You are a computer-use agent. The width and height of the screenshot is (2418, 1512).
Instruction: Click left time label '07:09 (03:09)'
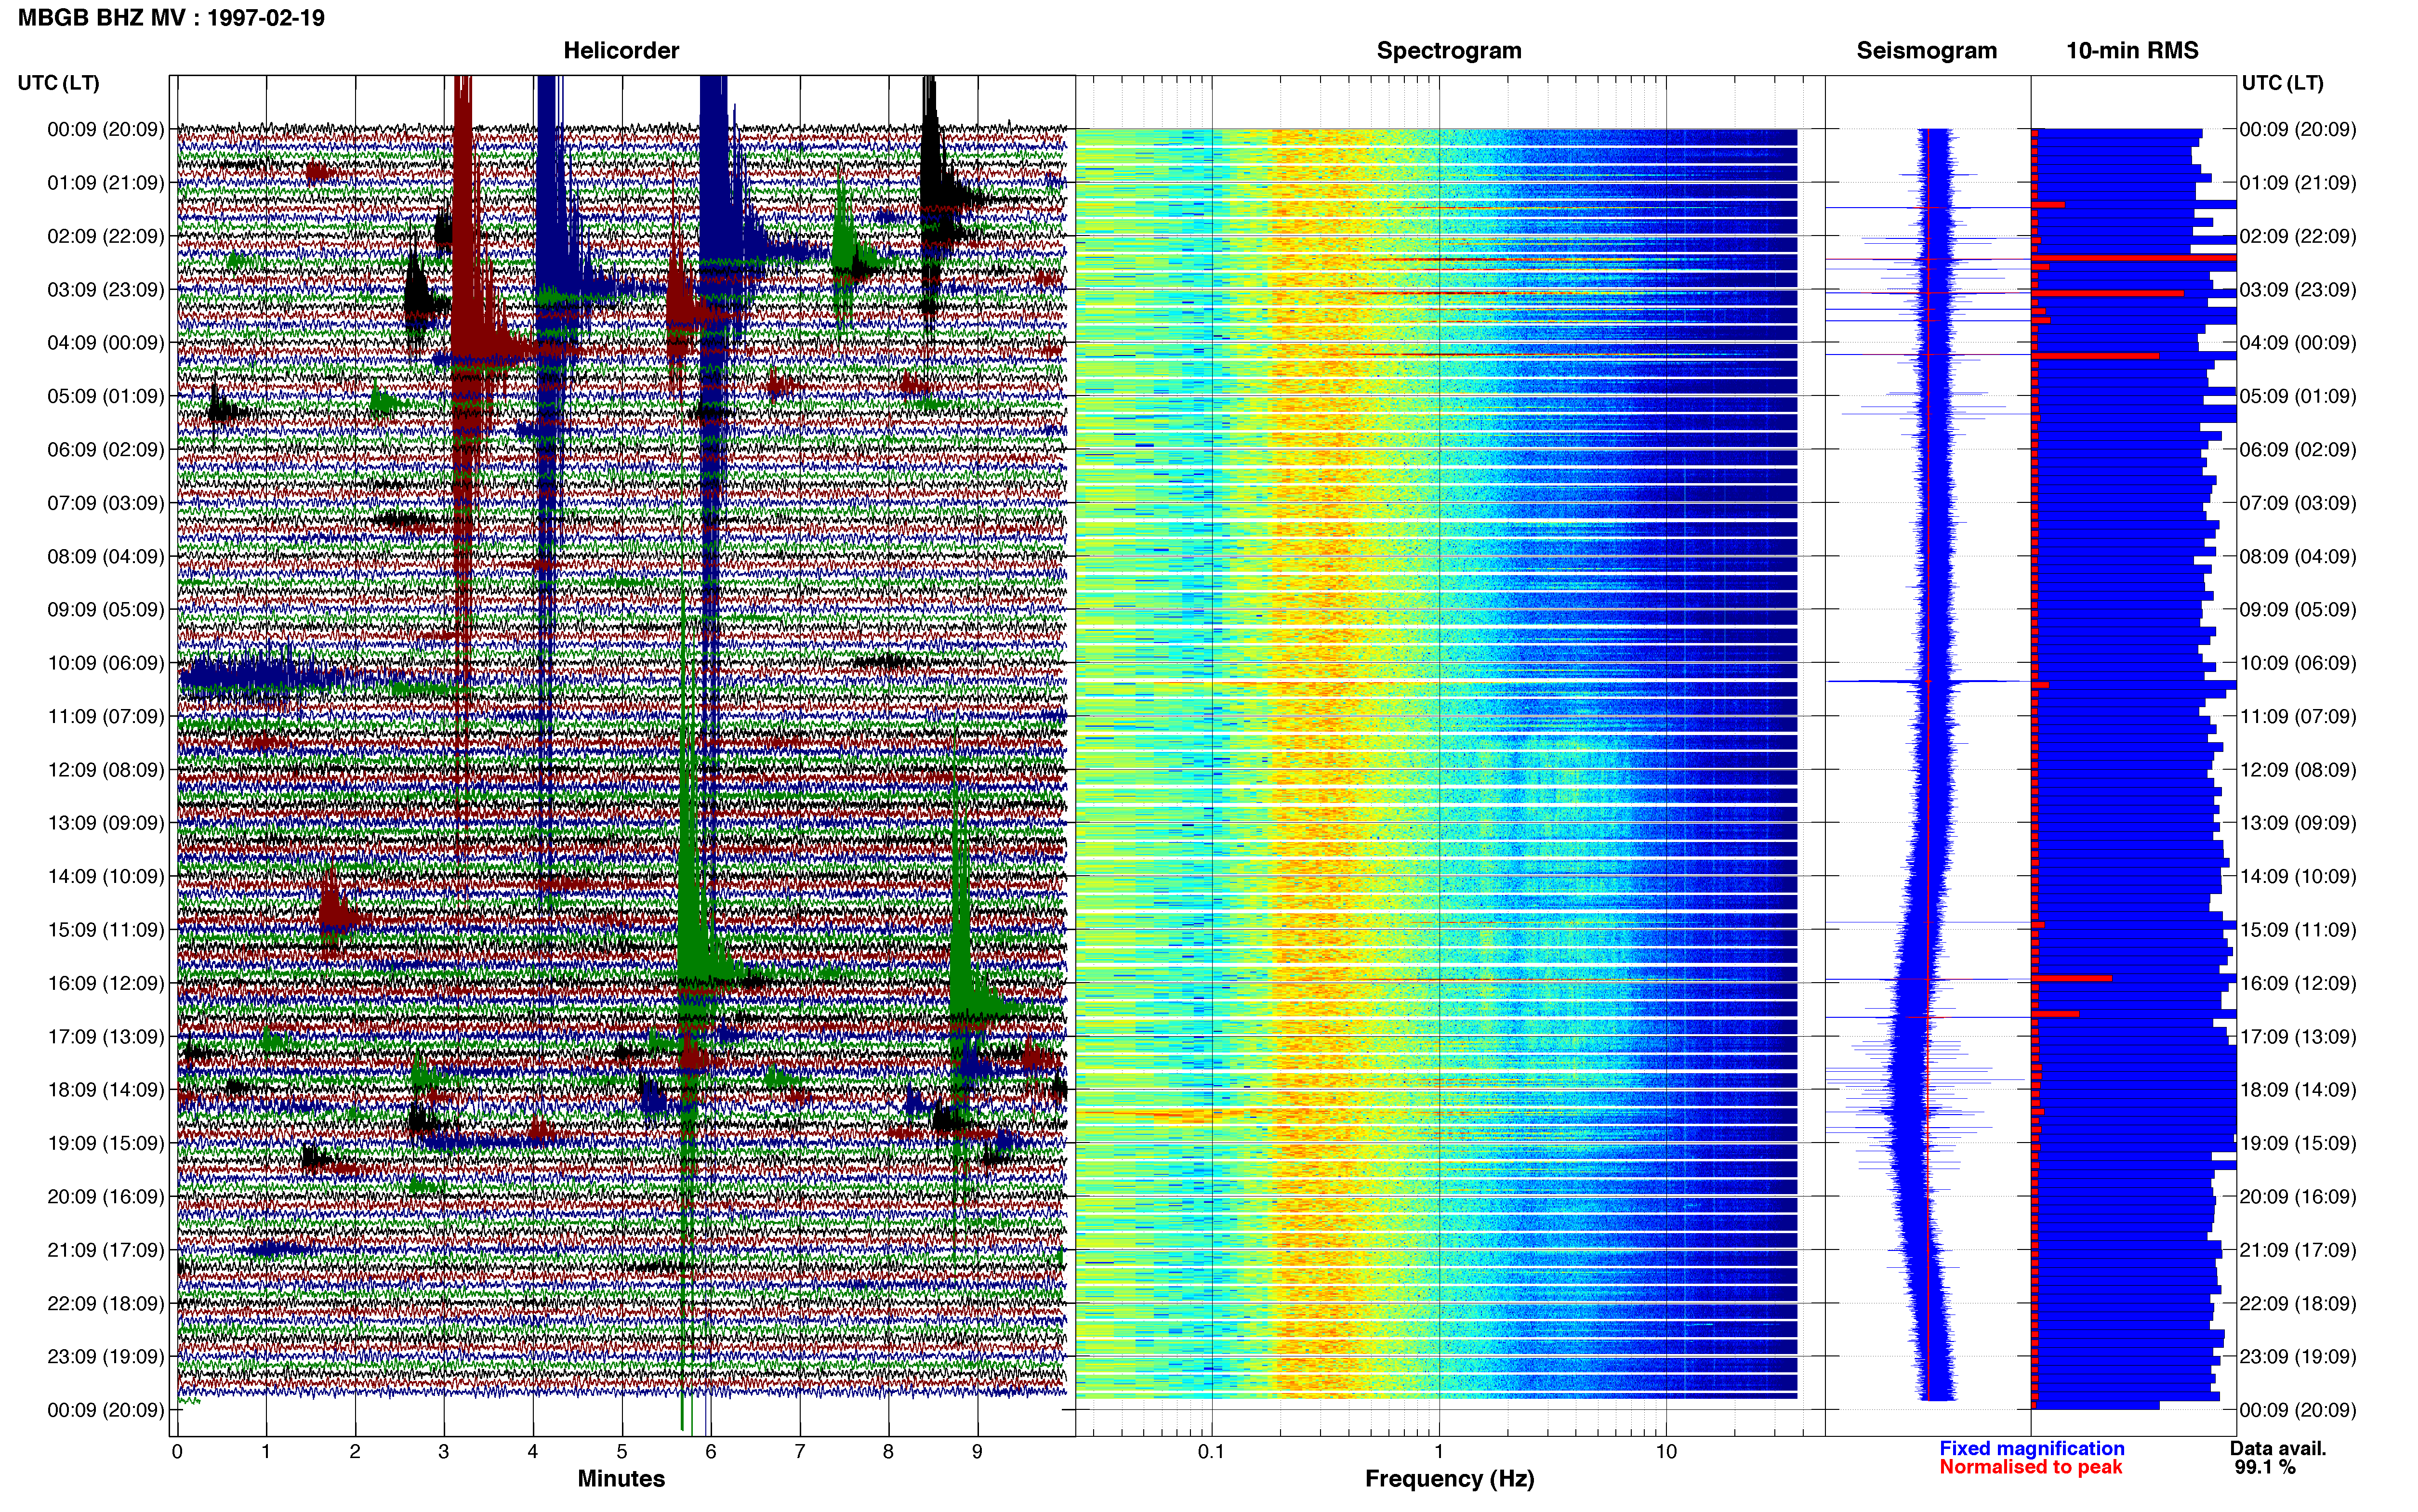105,503
